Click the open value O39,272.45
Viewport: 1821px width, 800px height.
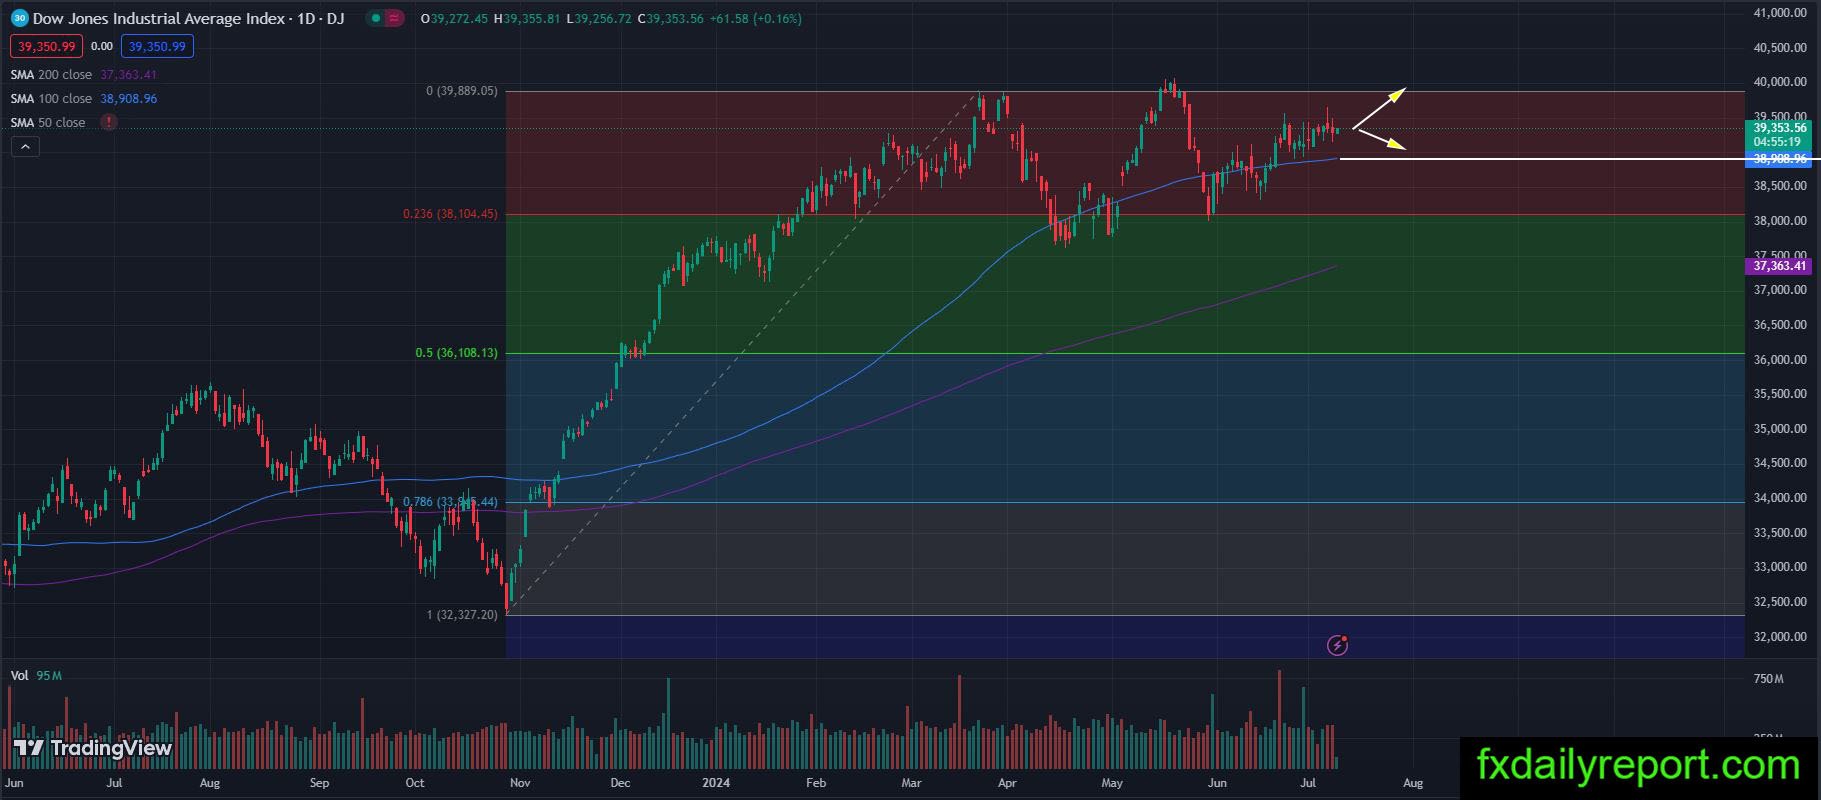point(455,18)
